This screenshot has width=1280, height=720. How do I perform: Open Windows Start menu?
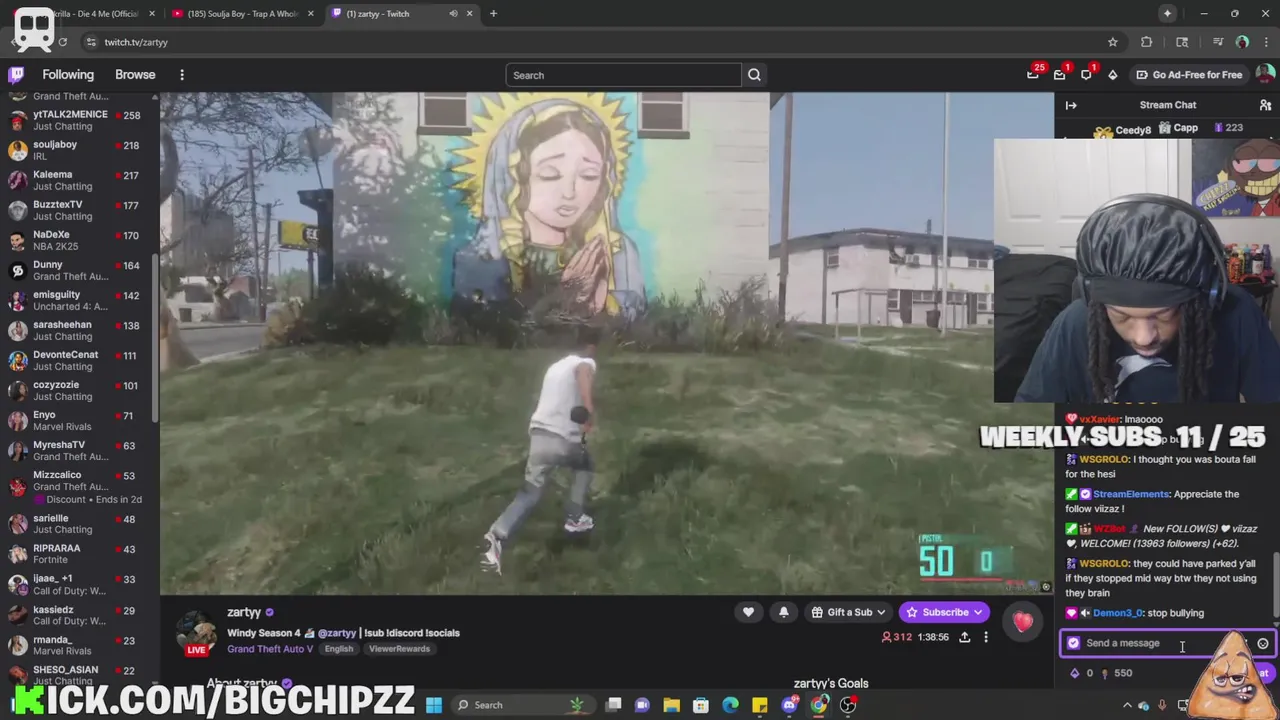pyautogui.click(x=433, y=705)
